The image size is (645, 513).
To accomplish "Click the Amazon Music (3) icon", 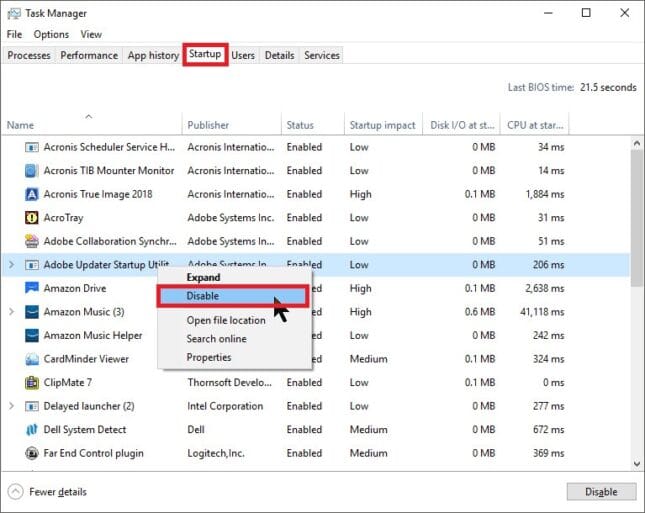I will click(x=32, y=312).
